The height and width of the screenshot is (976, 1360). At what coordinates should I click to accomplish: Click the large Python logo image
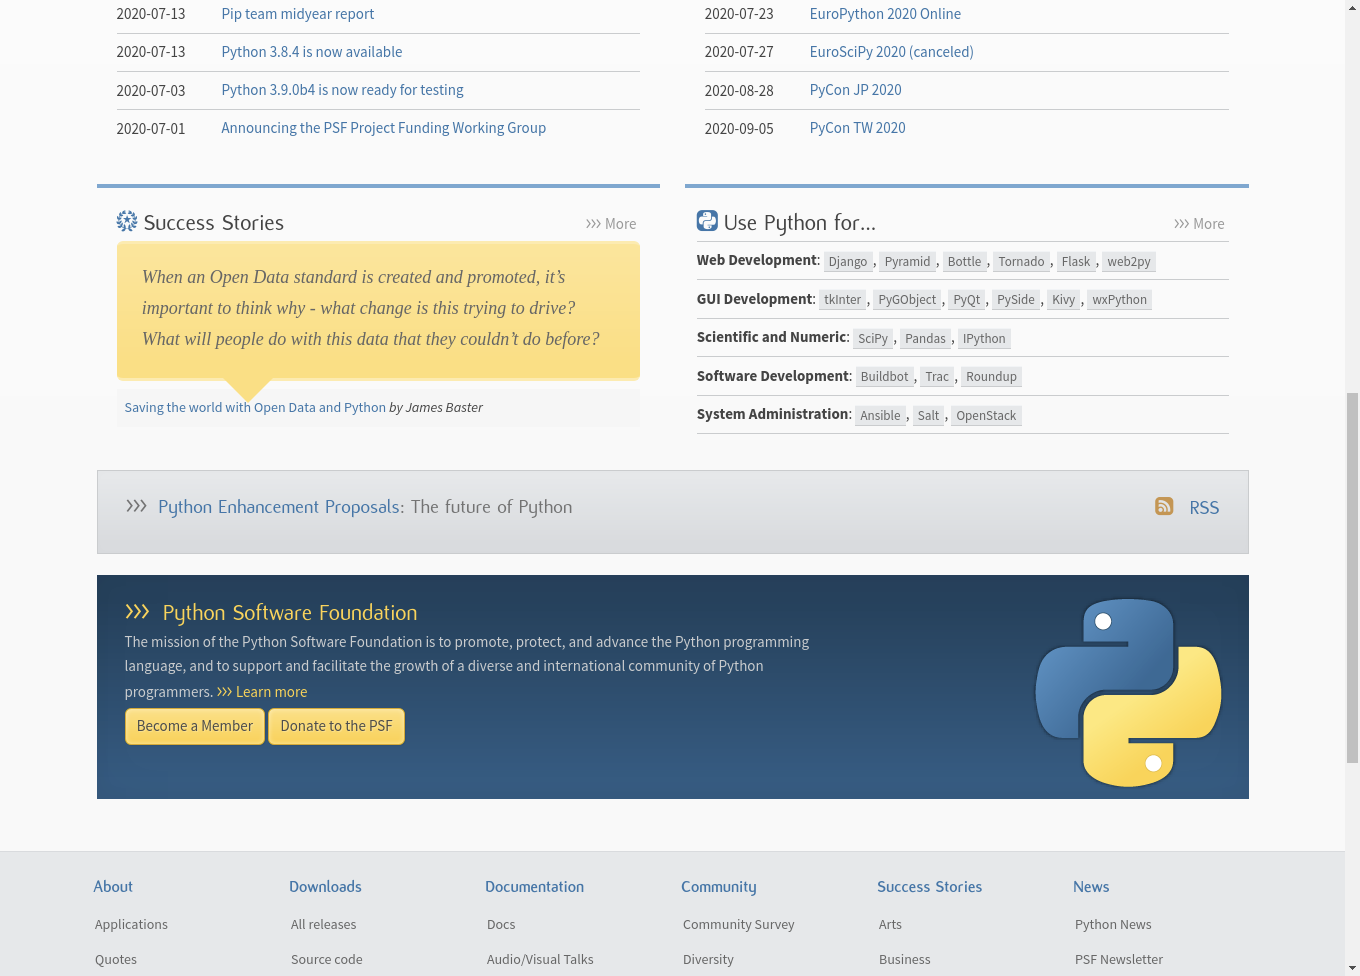pyautogui.click(x=1128, y=687)
